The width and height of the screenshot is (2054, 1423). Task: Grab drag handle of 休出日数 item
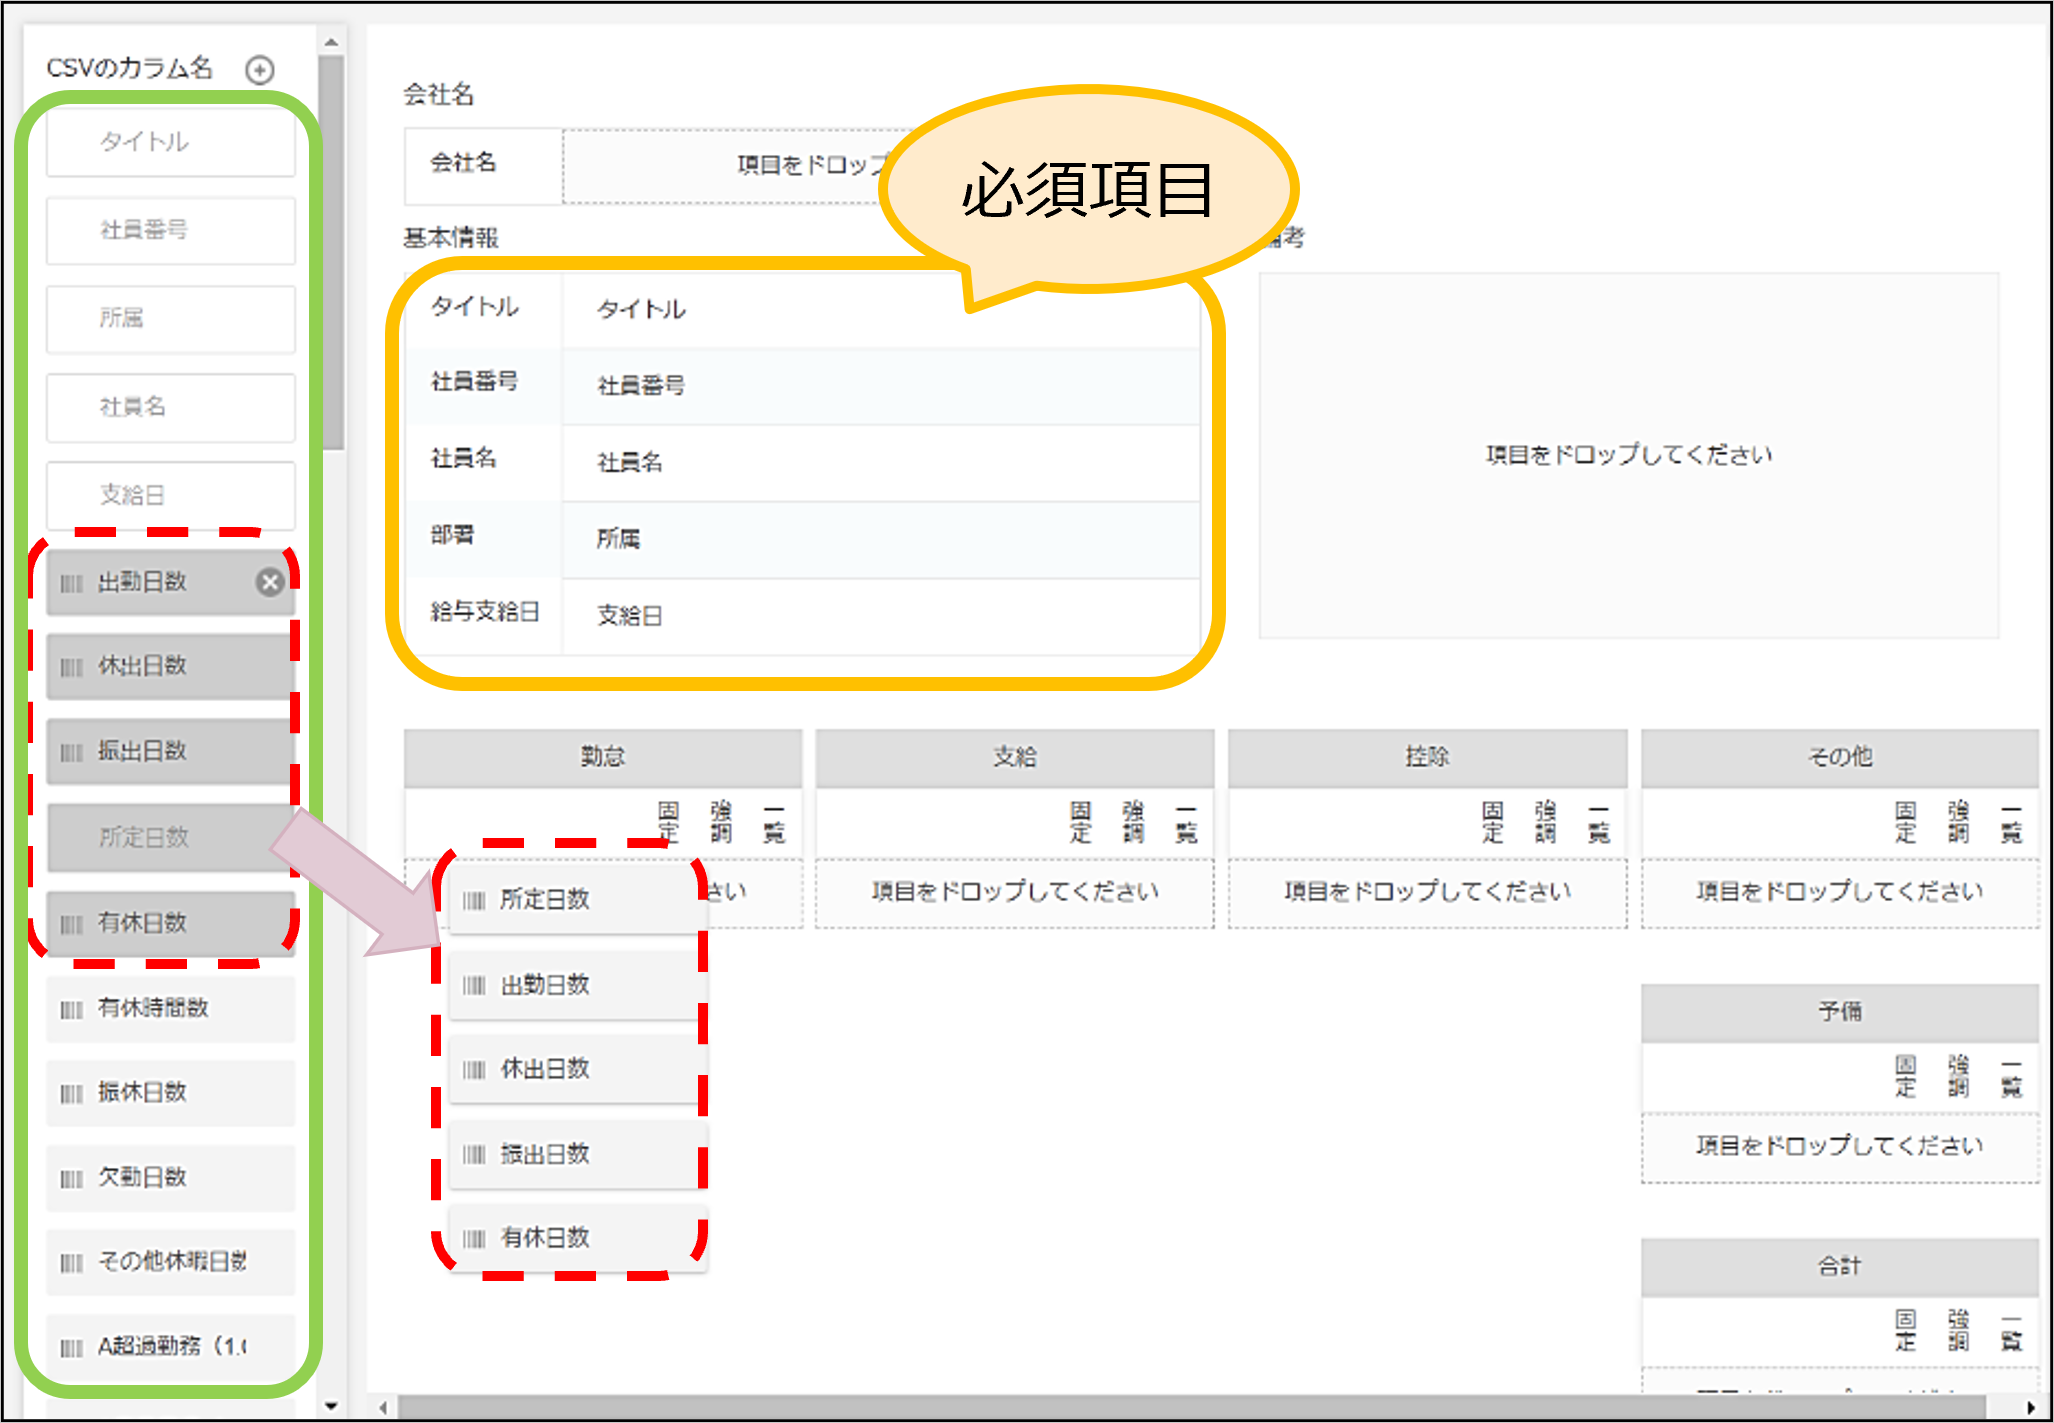[x=72, y=667]
